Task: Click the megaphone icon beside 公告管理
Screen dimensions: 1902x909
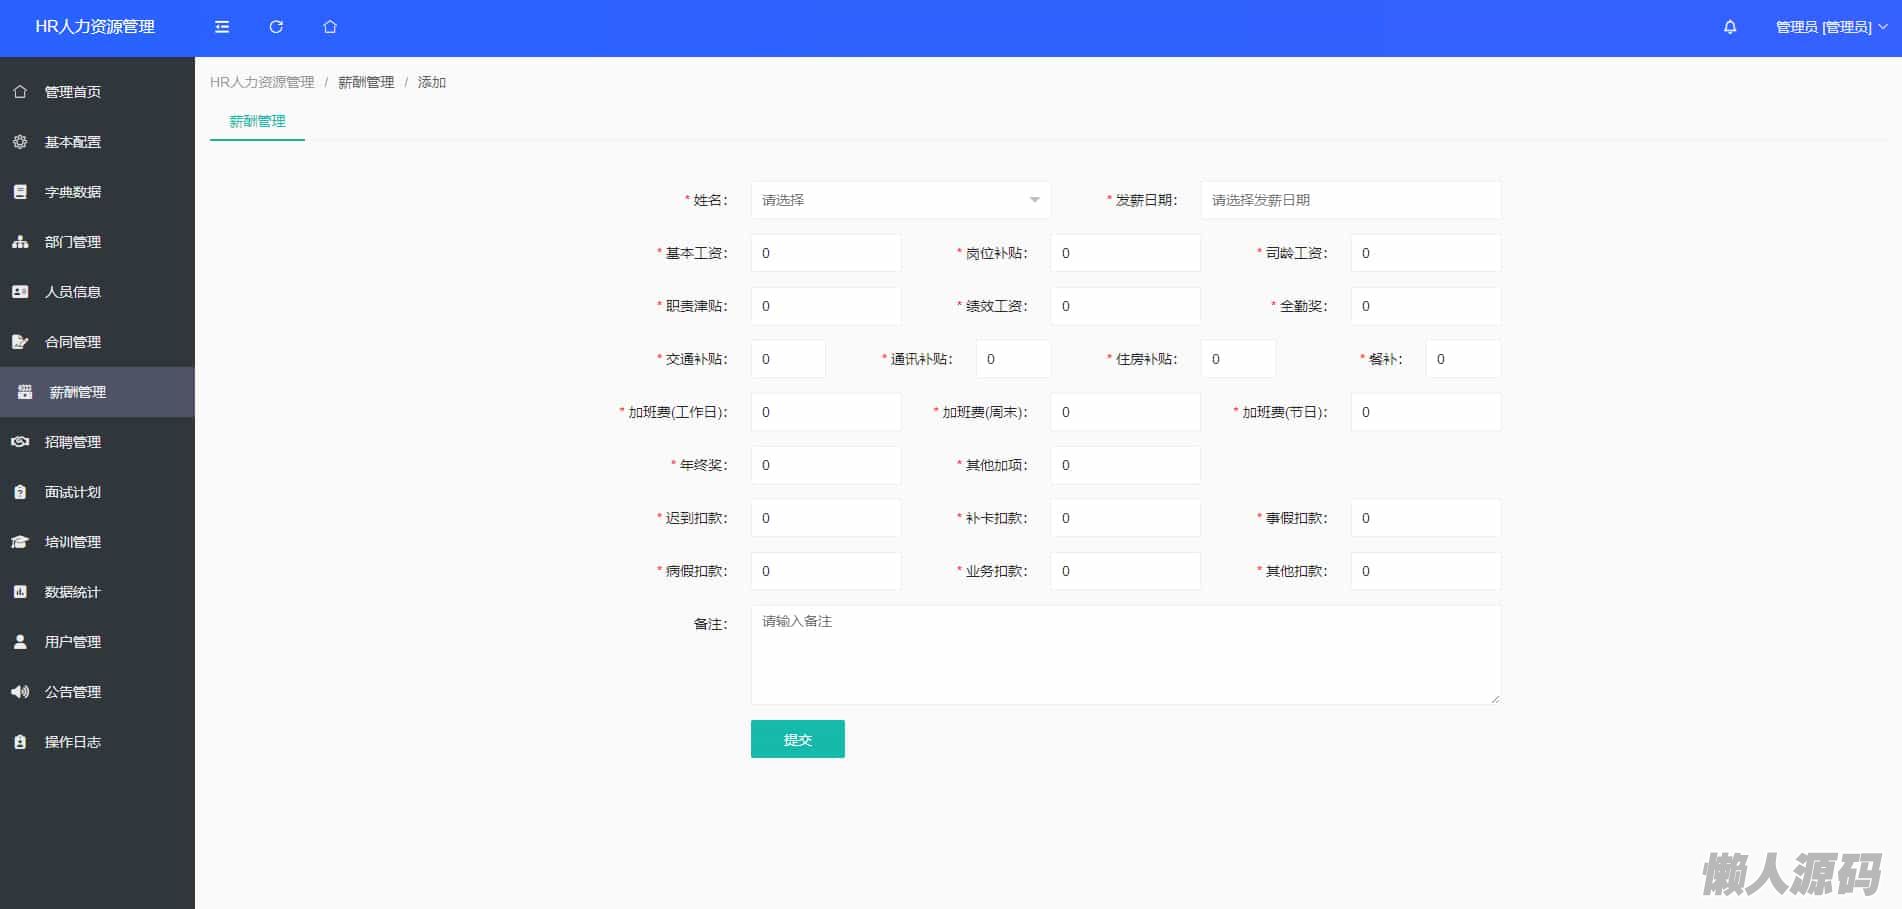Action: [x=20, y=692]
